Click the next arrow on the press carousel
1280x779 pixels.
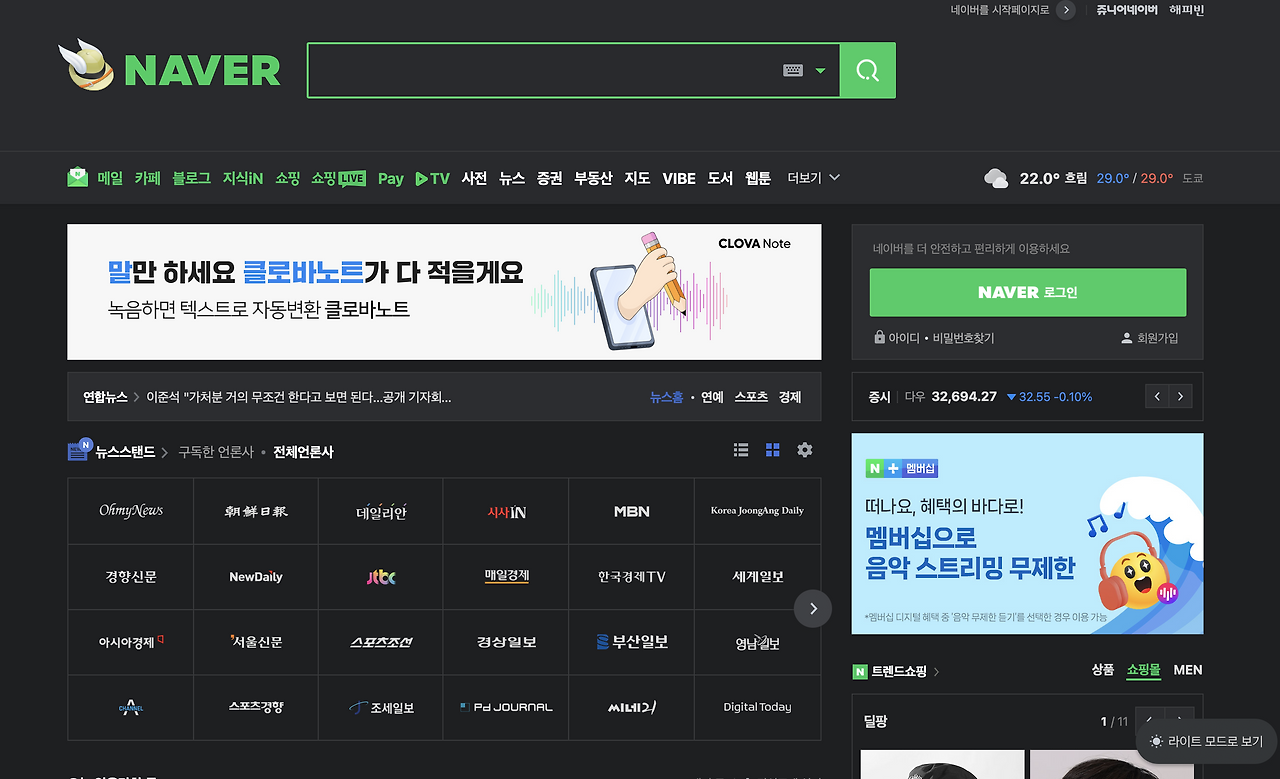(813, 609)
